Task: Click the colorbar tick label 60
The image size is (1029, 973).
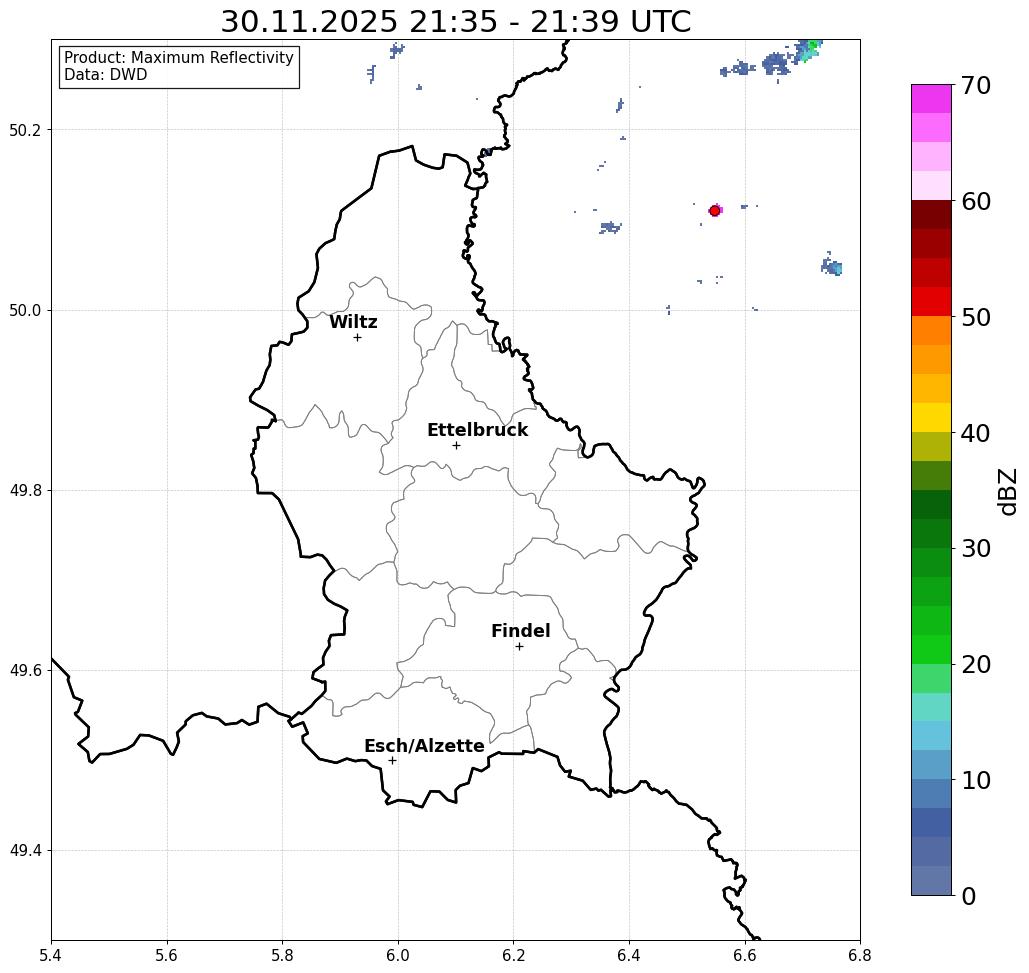Action: click(975, 201)
